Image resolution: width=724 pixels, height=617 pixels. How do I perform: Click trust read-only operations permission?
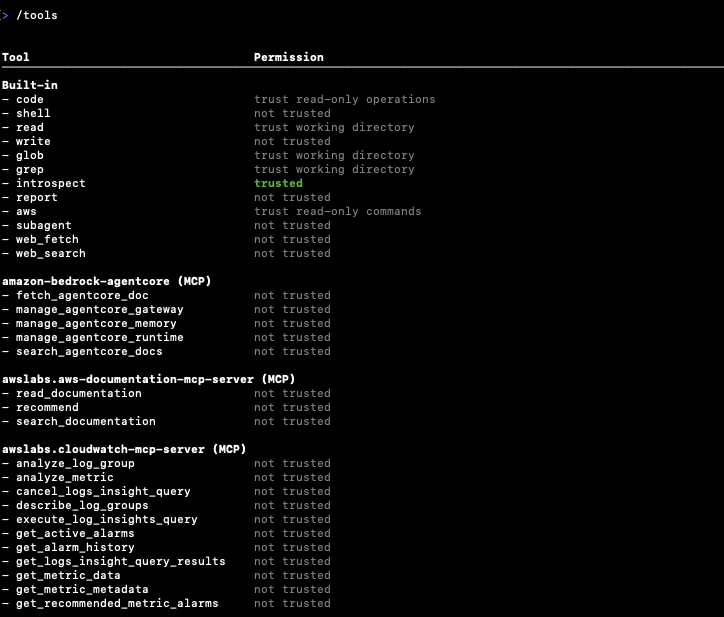(344, 99)
